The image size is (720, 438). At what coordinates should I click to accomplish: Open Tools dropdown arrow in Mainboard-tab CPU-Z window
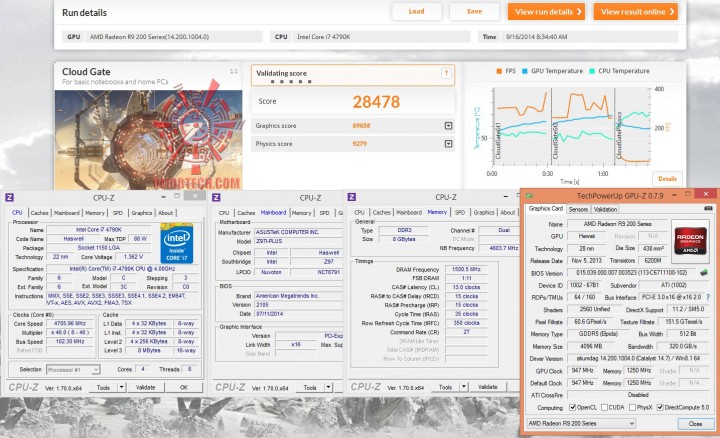(328, 387)
